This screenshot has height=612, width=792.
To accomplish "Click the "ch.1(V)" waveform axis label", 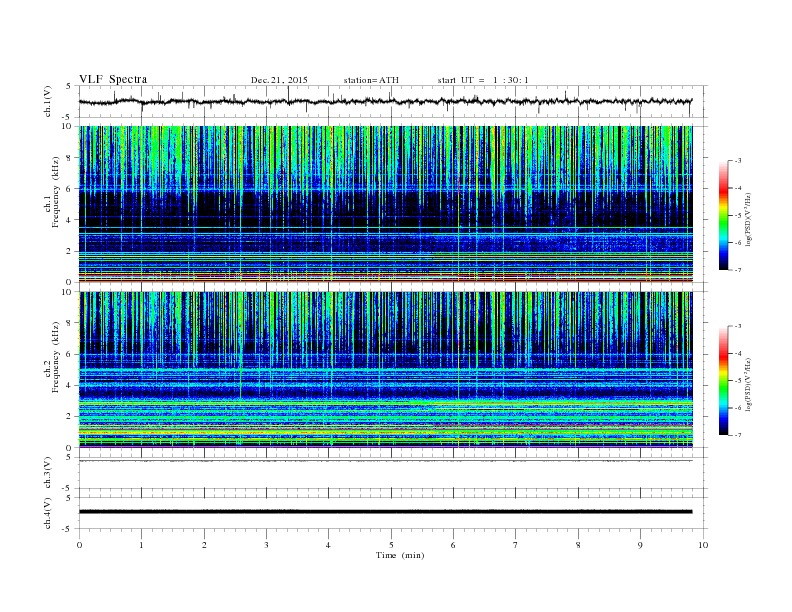I will coord(48,101).
